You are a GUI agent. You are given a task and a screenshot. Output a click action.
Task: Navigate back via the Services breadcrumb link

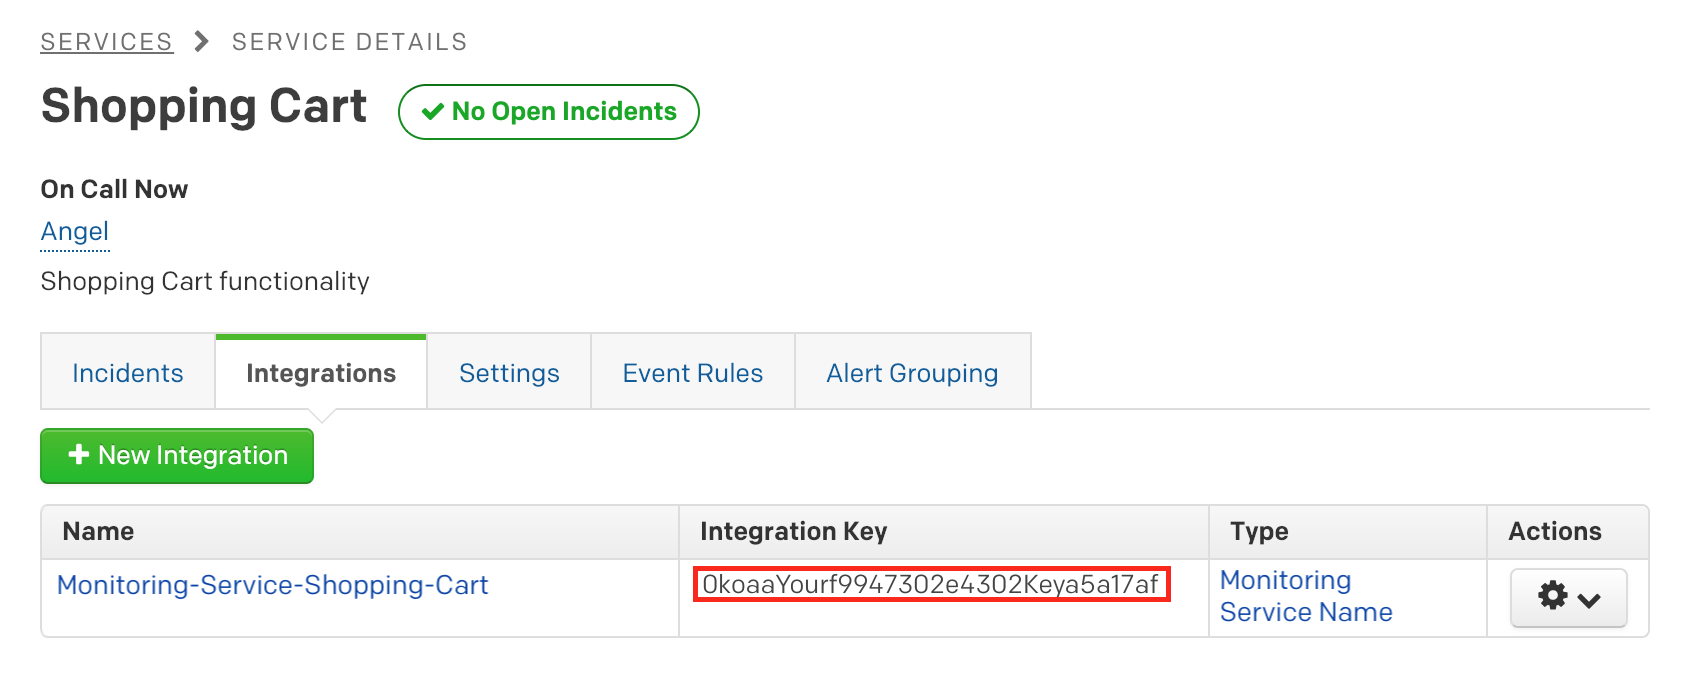106,42
